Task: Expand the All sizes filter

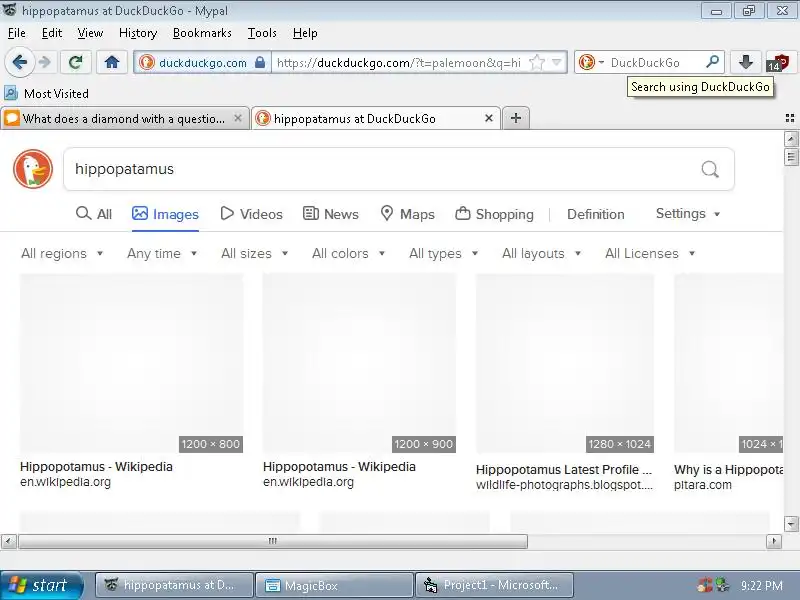Action: pos(255,253)
